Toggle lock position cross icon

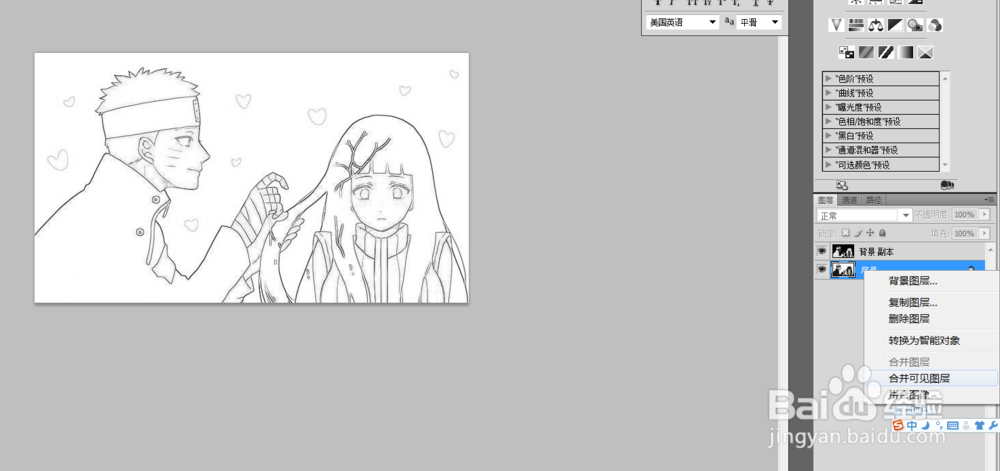(x=871, y=233)
